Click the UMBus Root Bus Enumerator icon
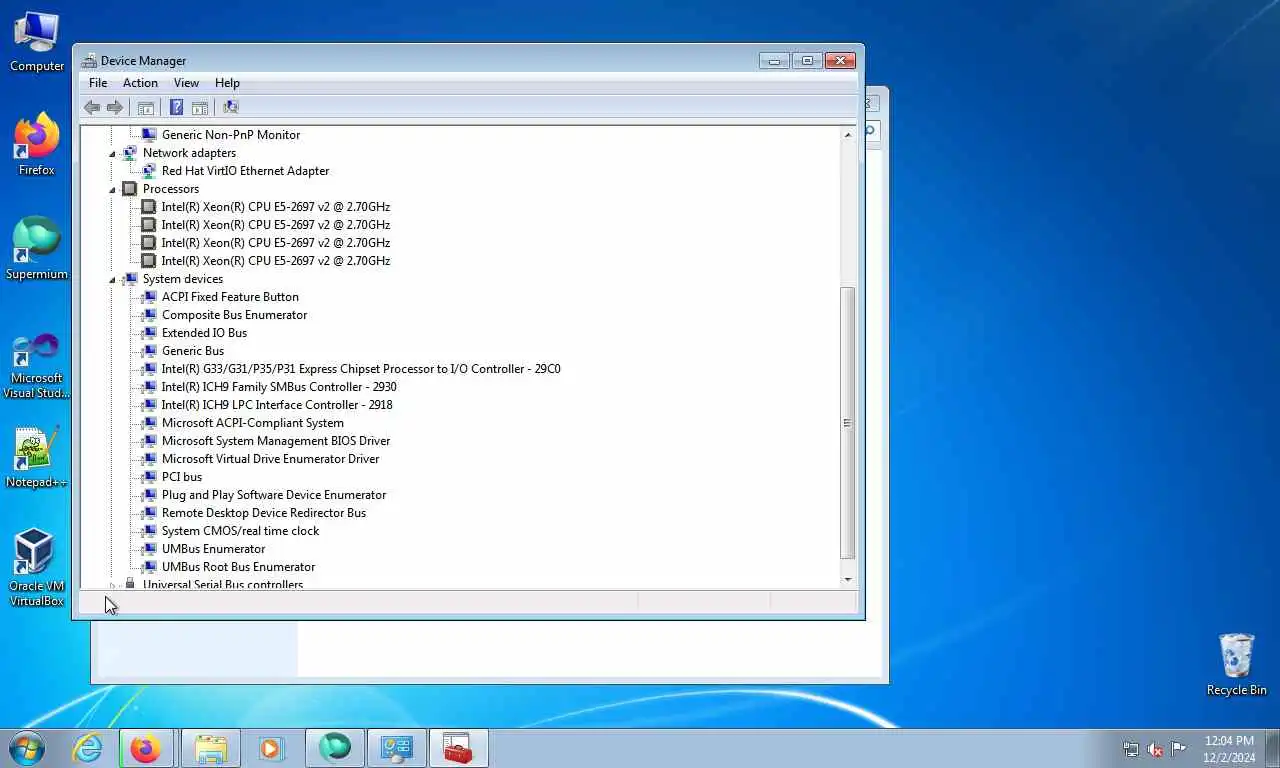The height and width of the screenshot is (768, 1280). coord(148,567)
